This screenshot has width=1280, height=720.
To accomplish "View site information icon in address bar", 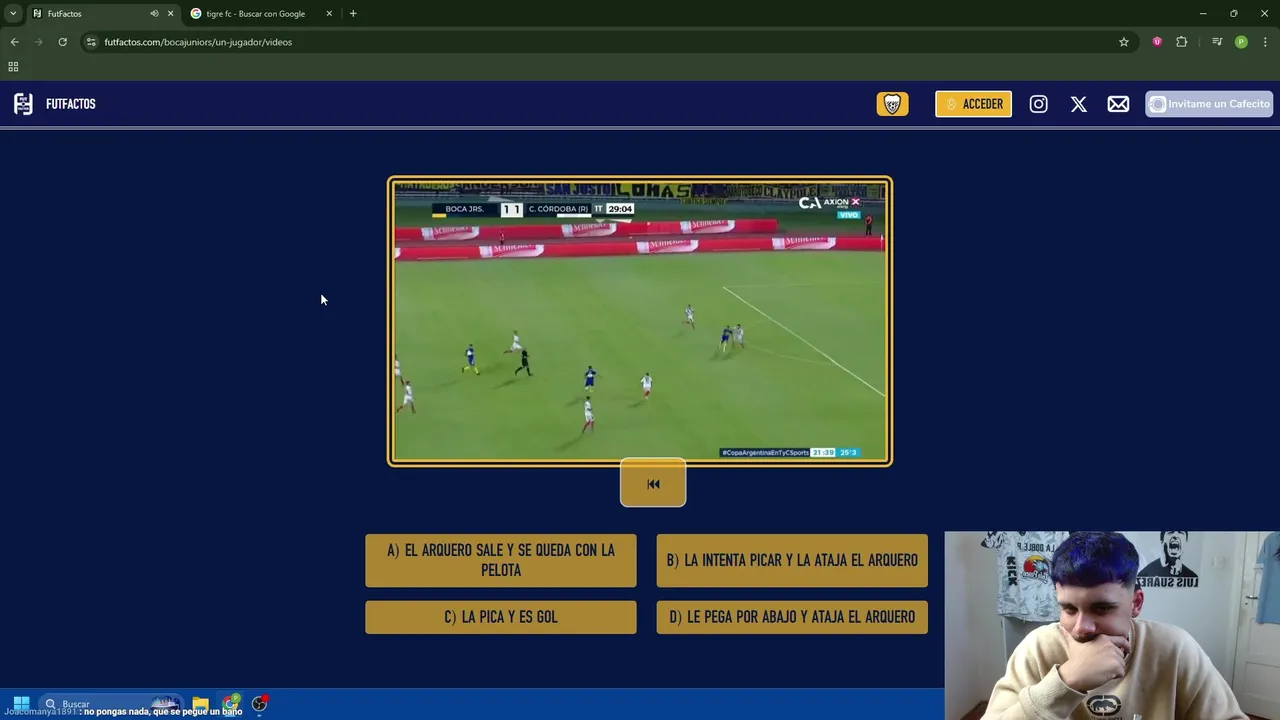I will [x=91, y=42].
